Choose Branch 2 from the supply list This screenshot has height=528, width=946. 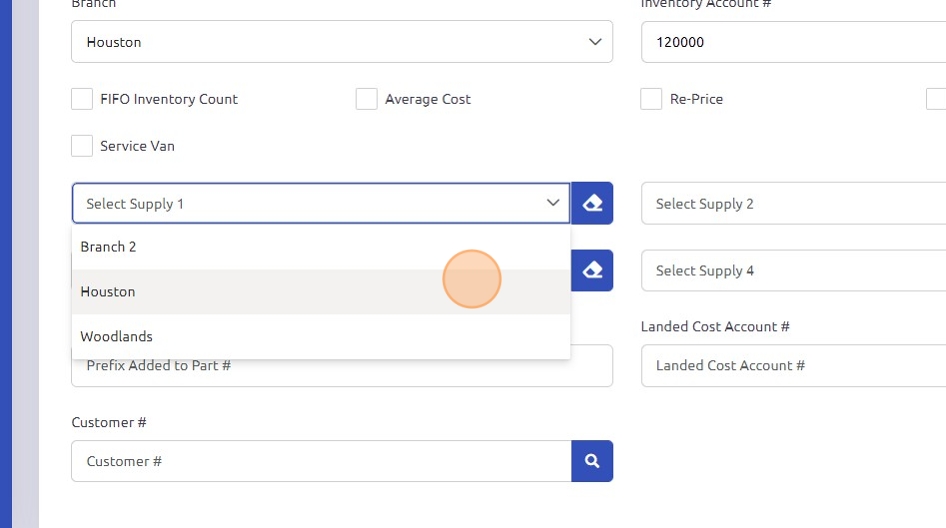coord(109,247)
